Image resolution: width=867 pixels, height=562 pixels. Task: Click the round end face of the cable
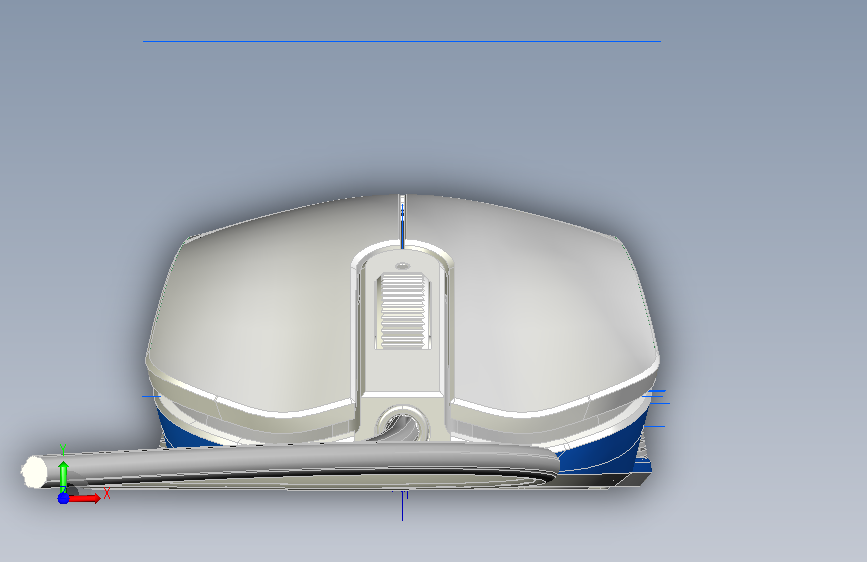[x=34, y=472]
